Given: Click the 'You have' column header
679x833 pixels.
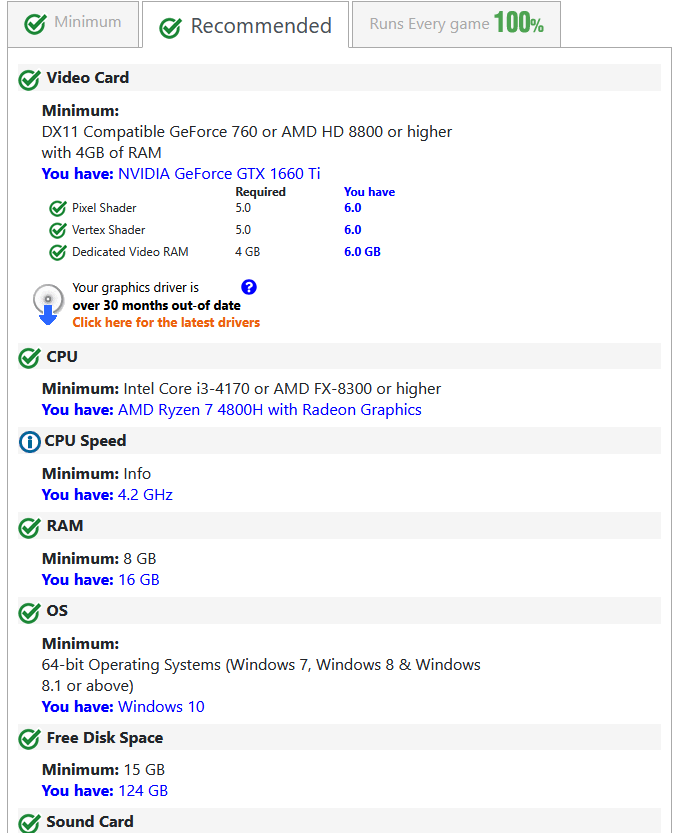Looking at the screenshot, I should click(x=369, y=192).
